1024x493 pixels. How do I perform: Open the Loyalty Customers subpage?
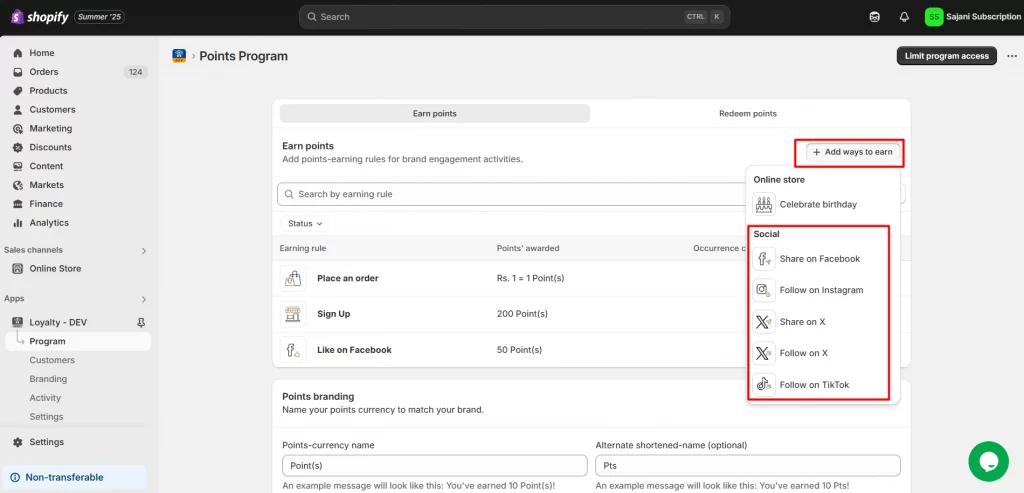tap(52, 360)
